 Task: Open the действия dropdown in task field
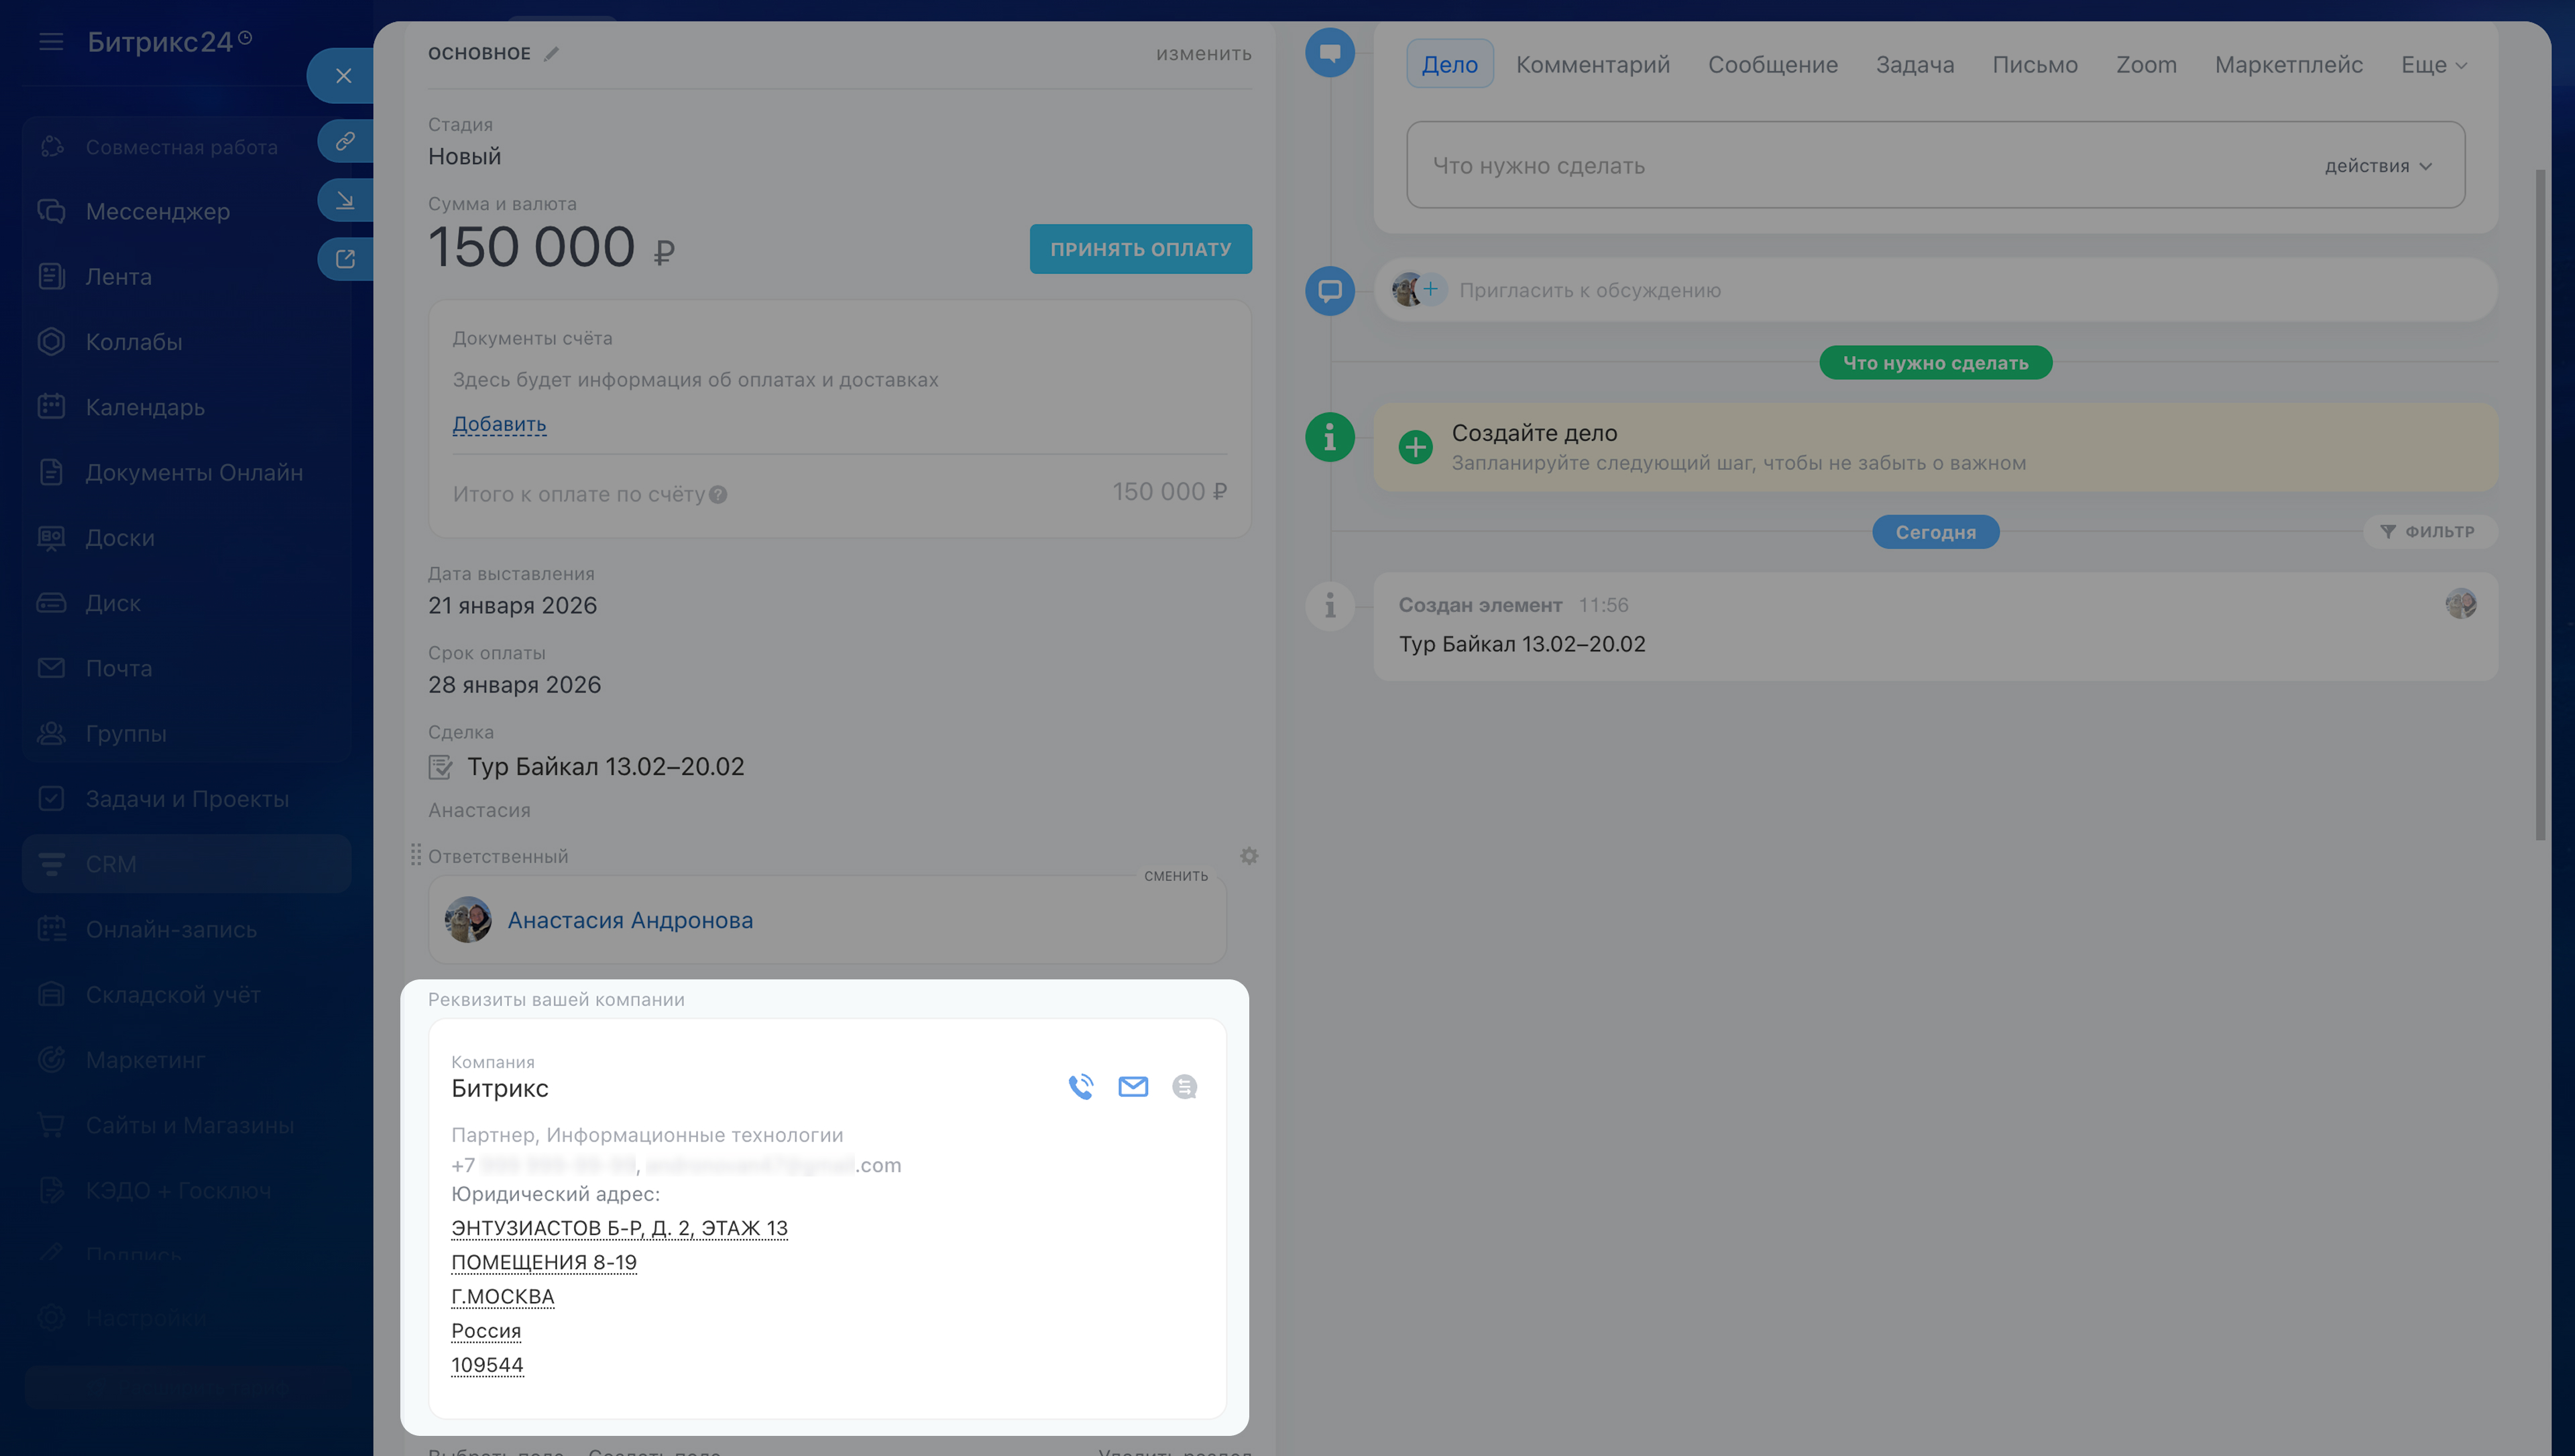(2377, 166)
